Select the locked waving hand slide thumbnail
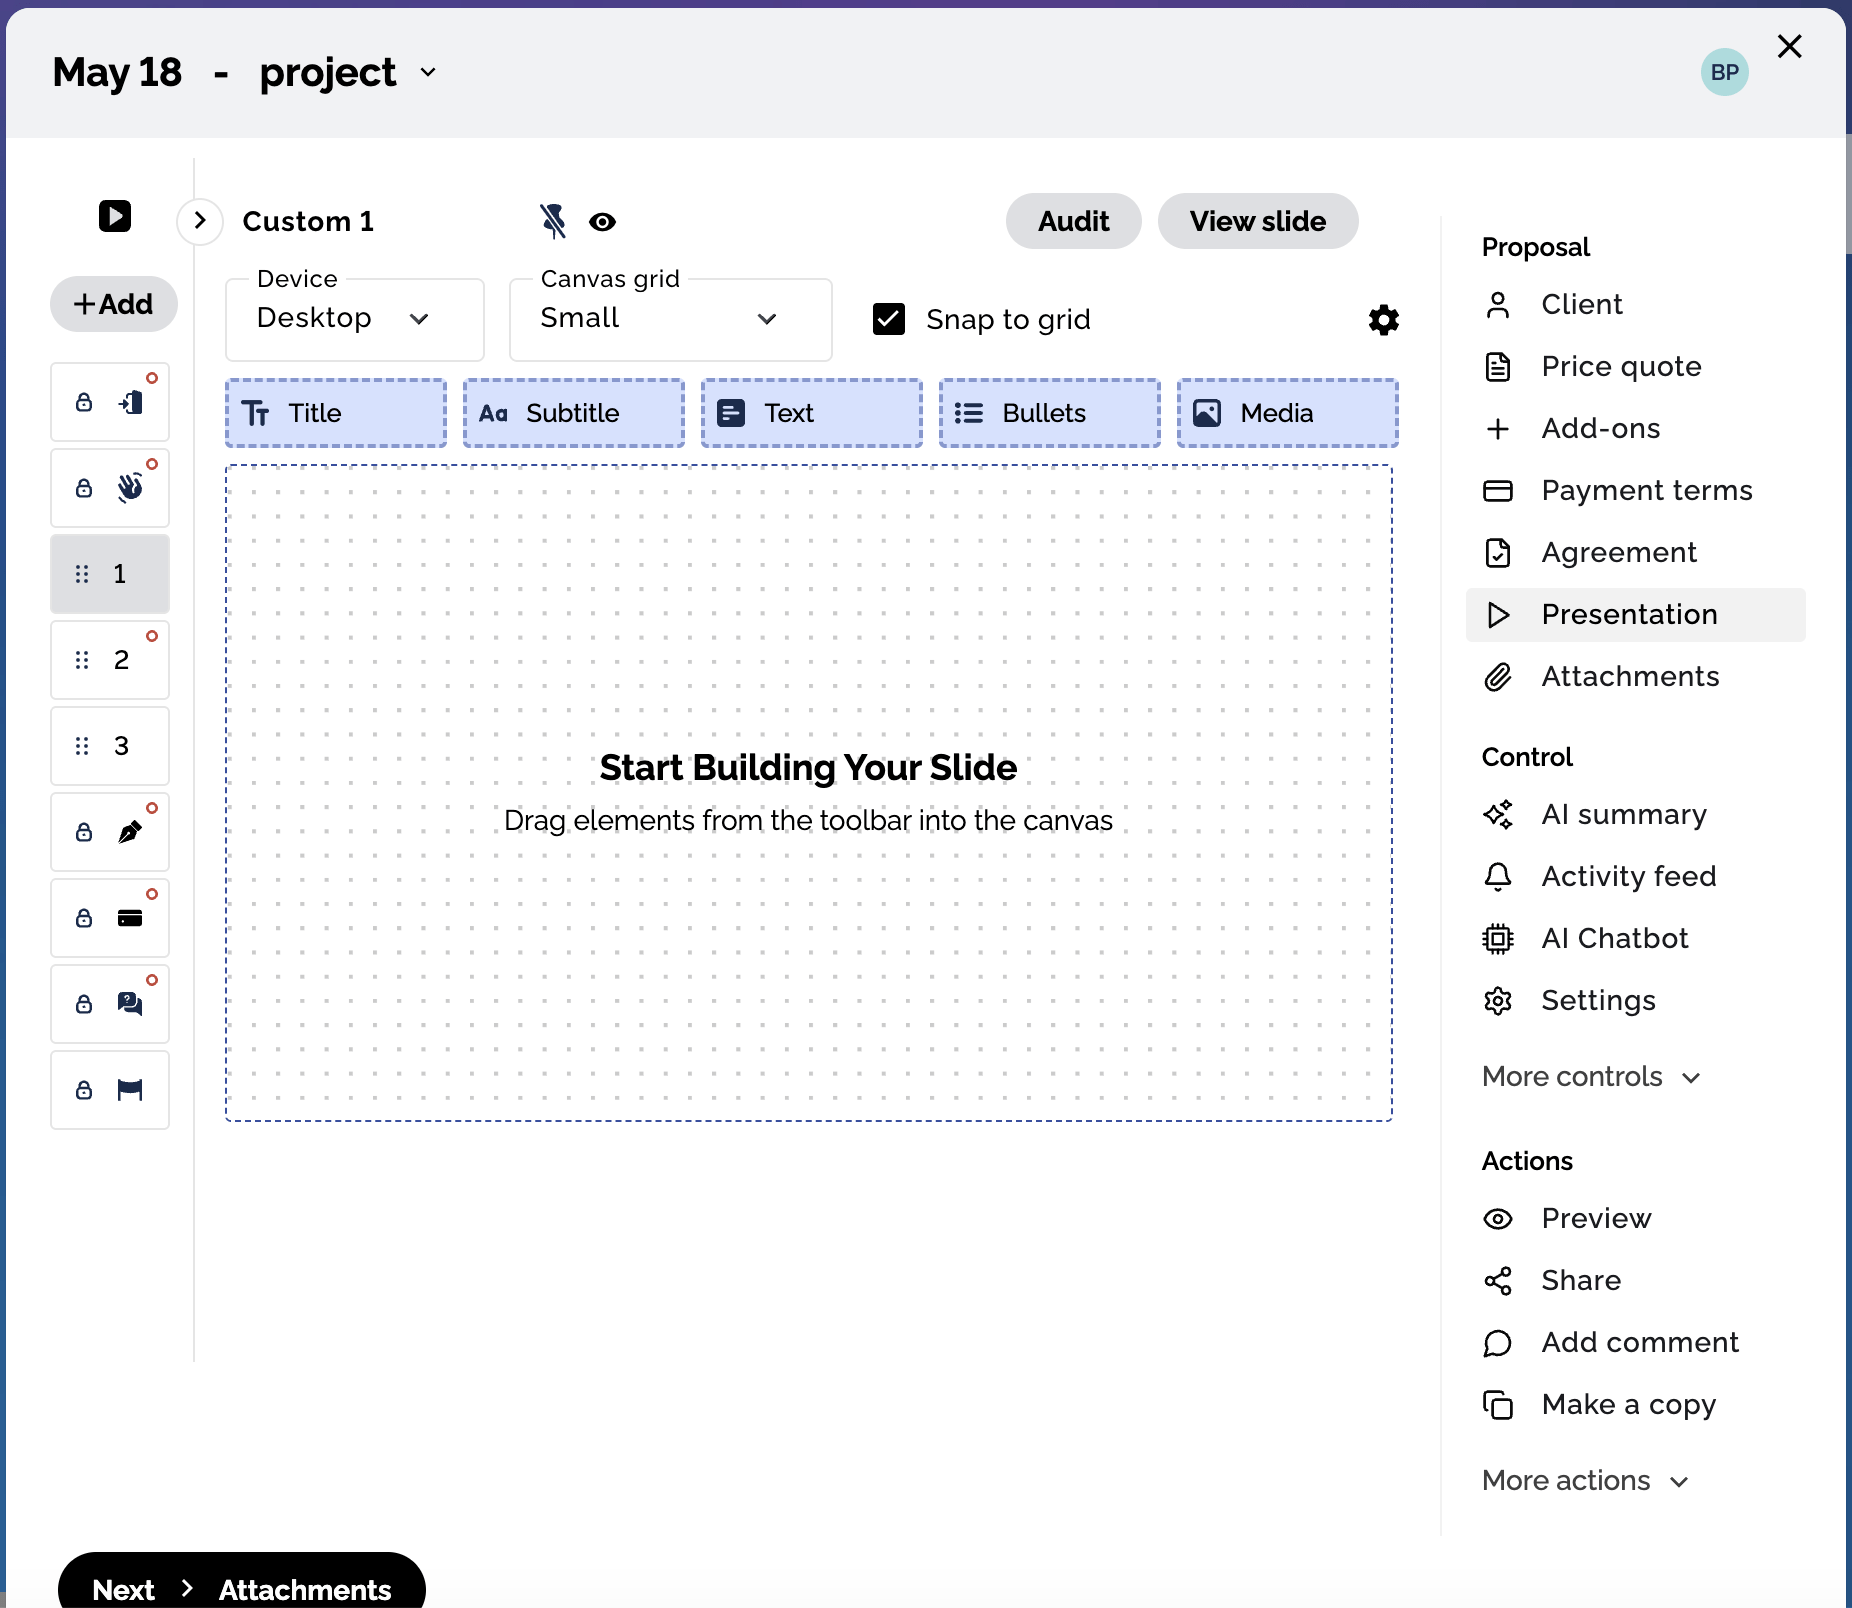 [110, 488]
